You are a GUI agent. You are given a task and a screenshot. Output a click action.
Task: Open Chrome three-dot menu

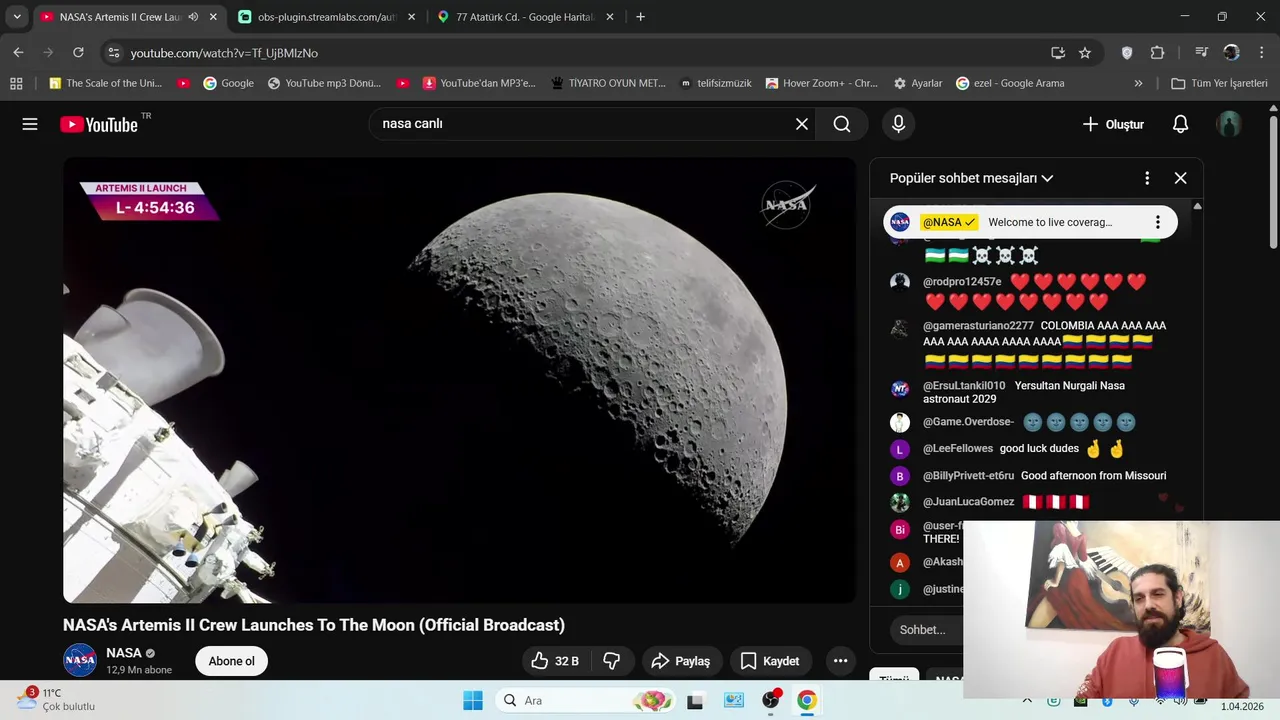(1260, 53)
